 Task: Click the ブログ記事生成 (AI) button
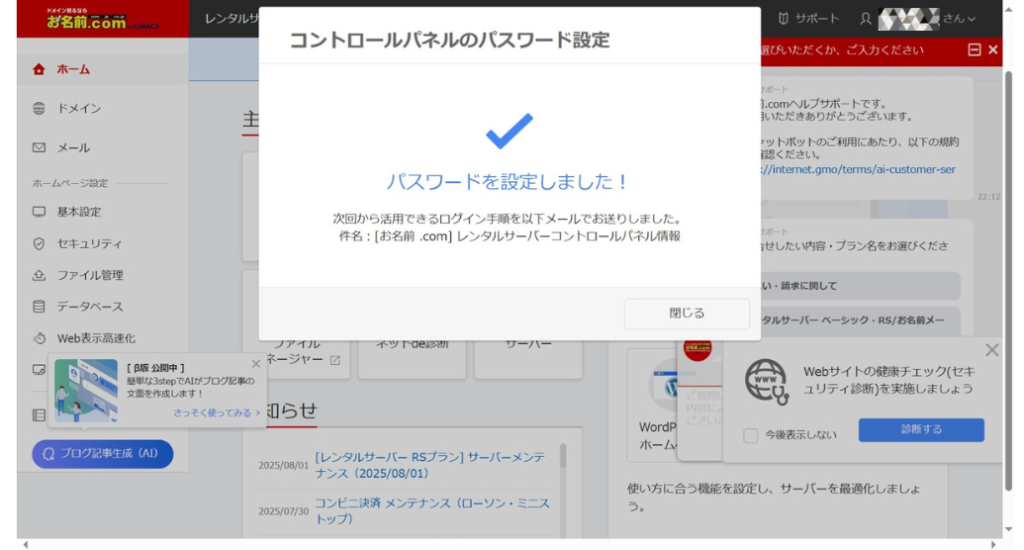102,453
